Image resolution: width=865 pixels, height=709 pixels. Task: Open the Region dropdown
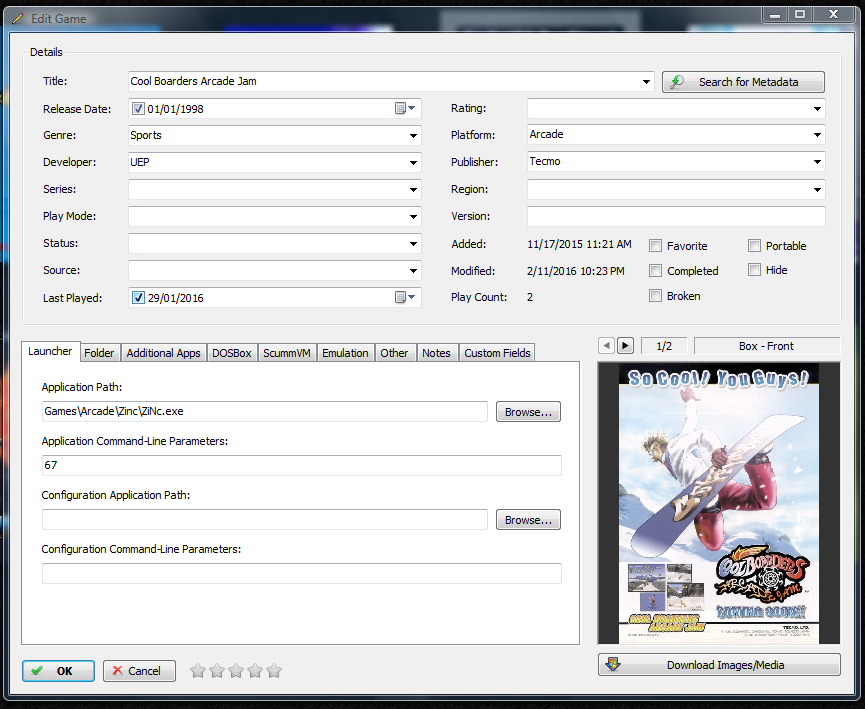[x=817, y=190]
